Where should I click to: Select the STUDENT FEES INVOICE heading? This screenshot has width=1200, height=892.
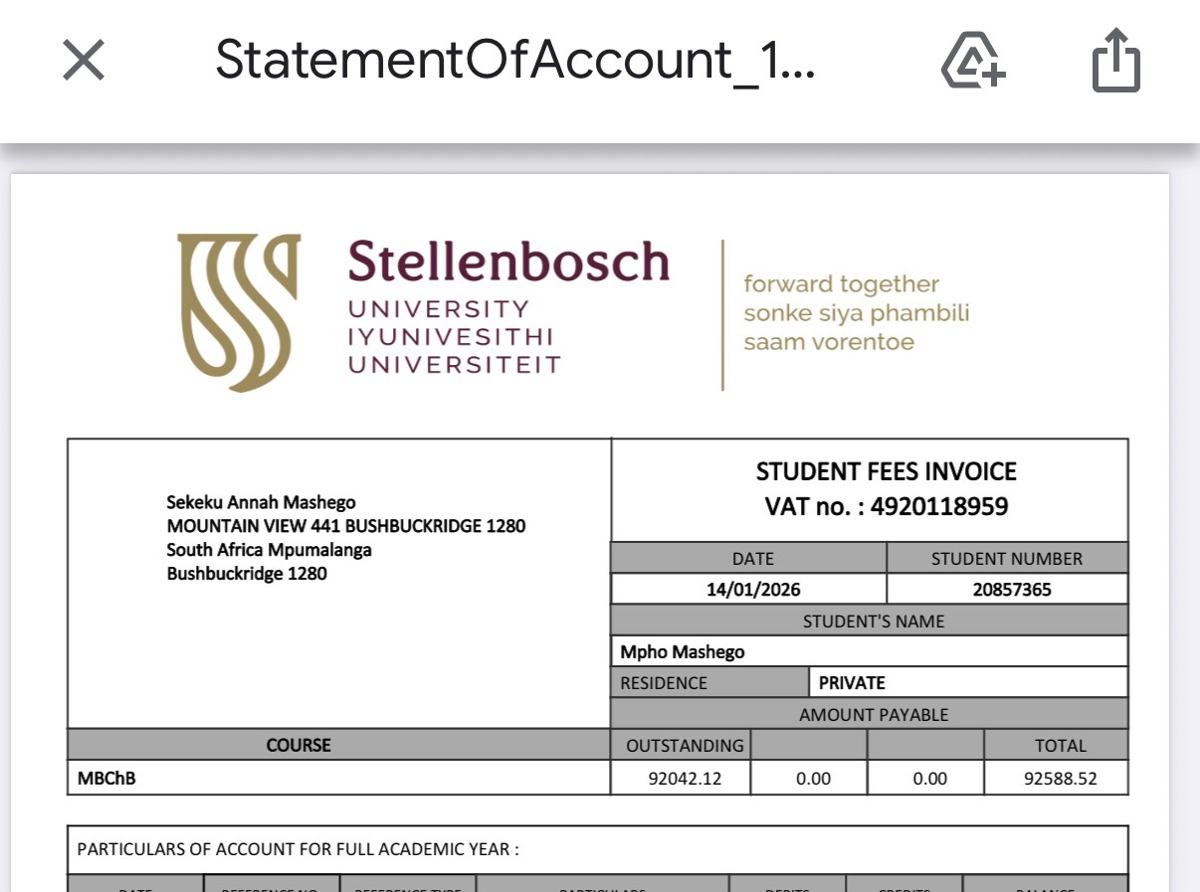[x=886, y=472]
